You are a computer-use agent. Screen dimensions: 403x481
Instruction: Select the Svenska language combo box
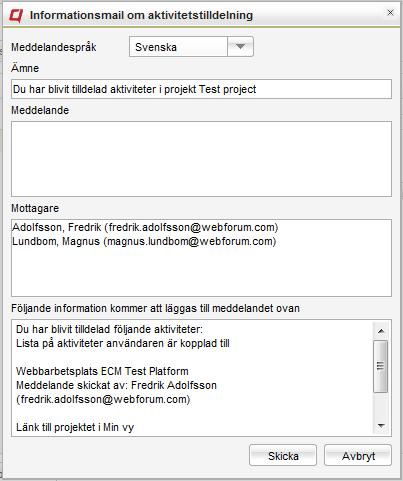point(191,47)
